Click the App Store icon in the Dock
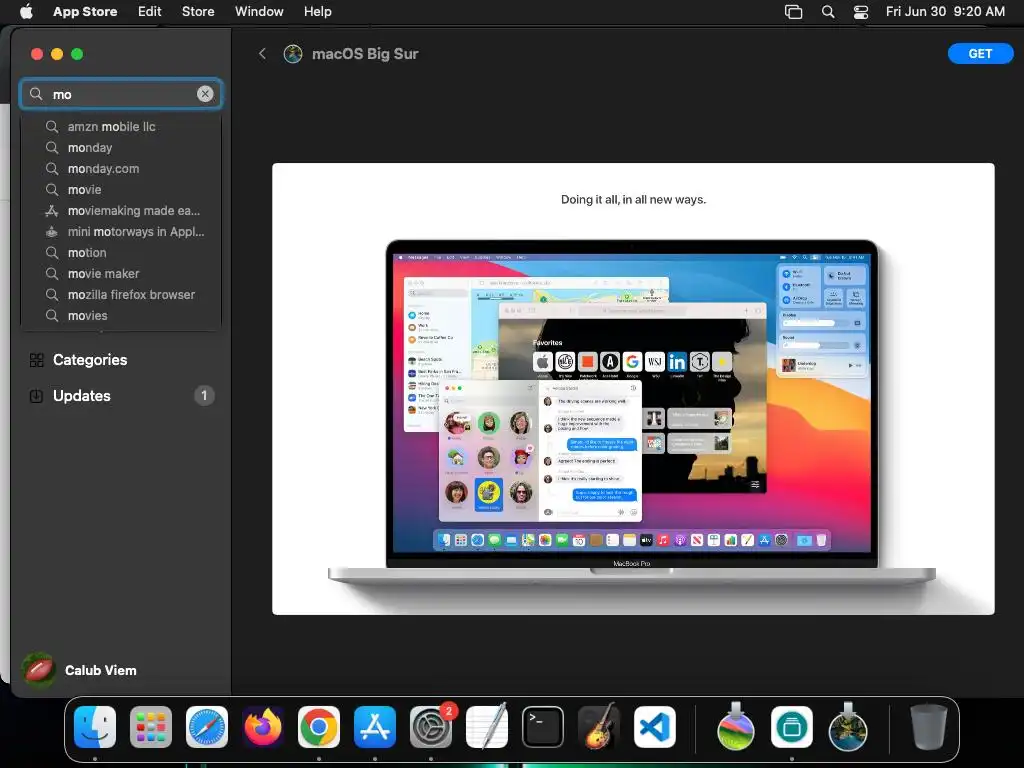Screen dimensions: 1024x768 tap(375, 727)
